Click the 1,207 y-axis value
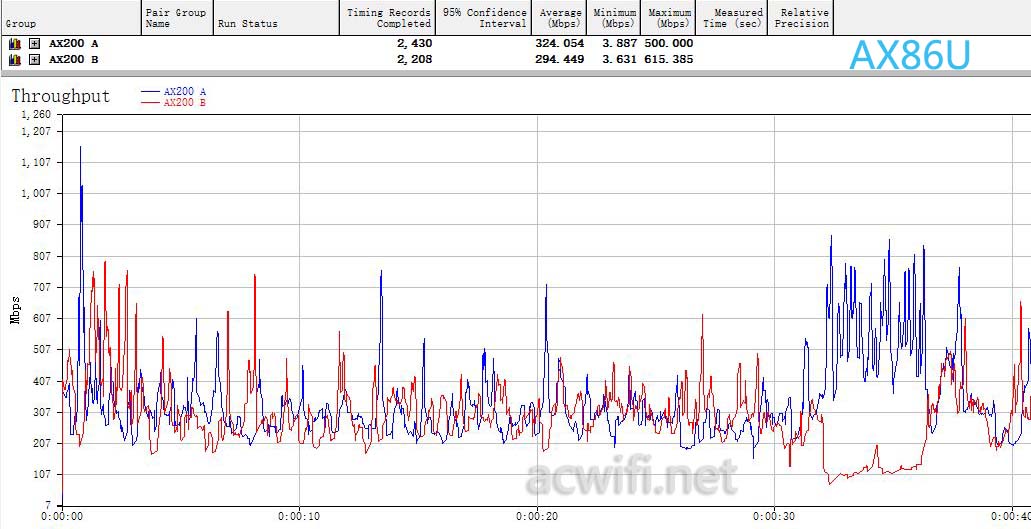This screenshot has width=1031, height=529. pyautogui.click(x=36, y=131)
